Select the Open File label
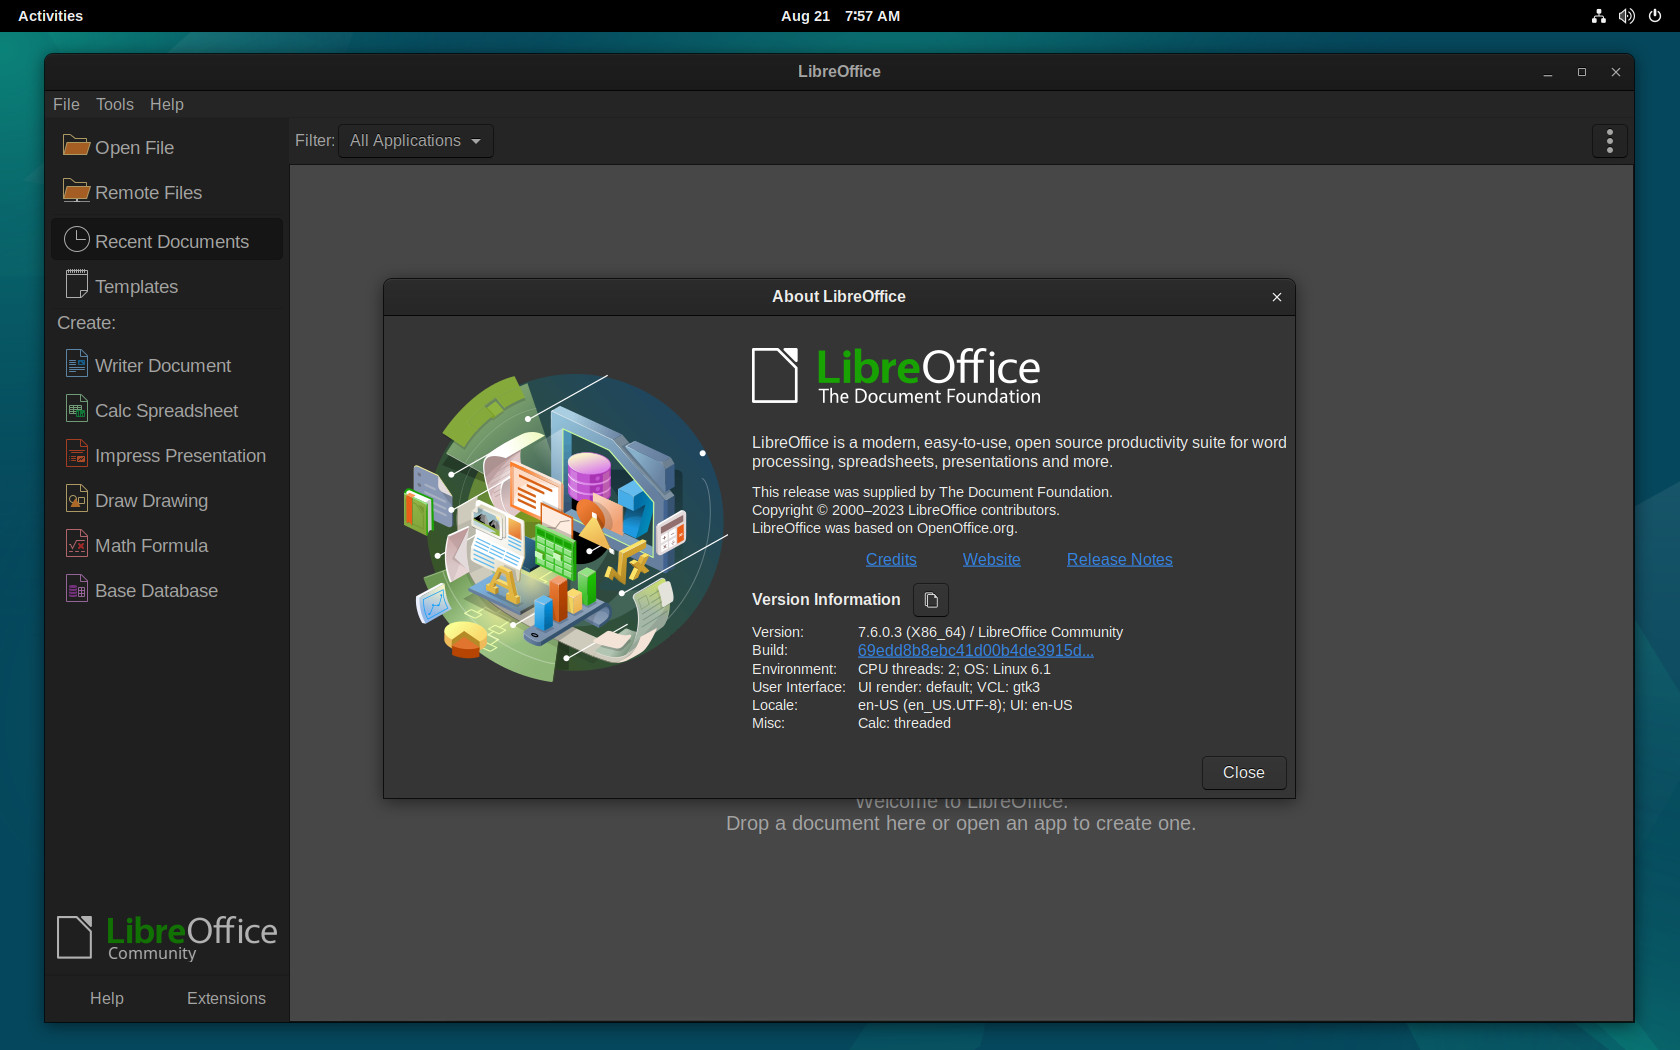 click(134, 147)
